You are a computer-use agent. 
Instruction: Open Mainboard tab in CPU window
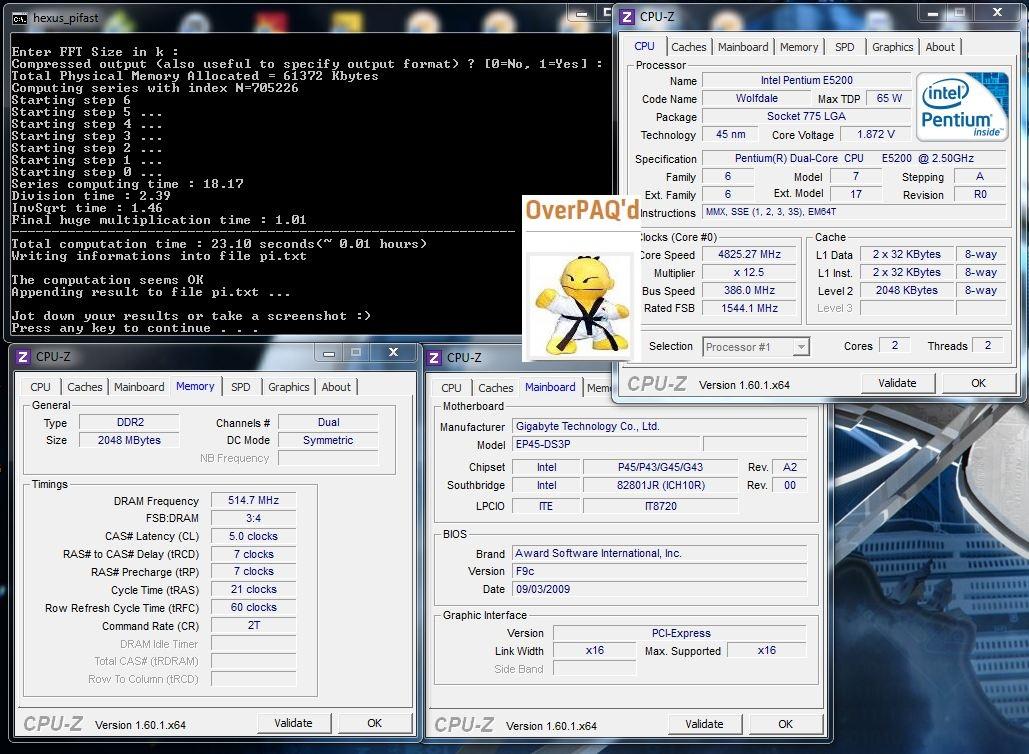743,47
